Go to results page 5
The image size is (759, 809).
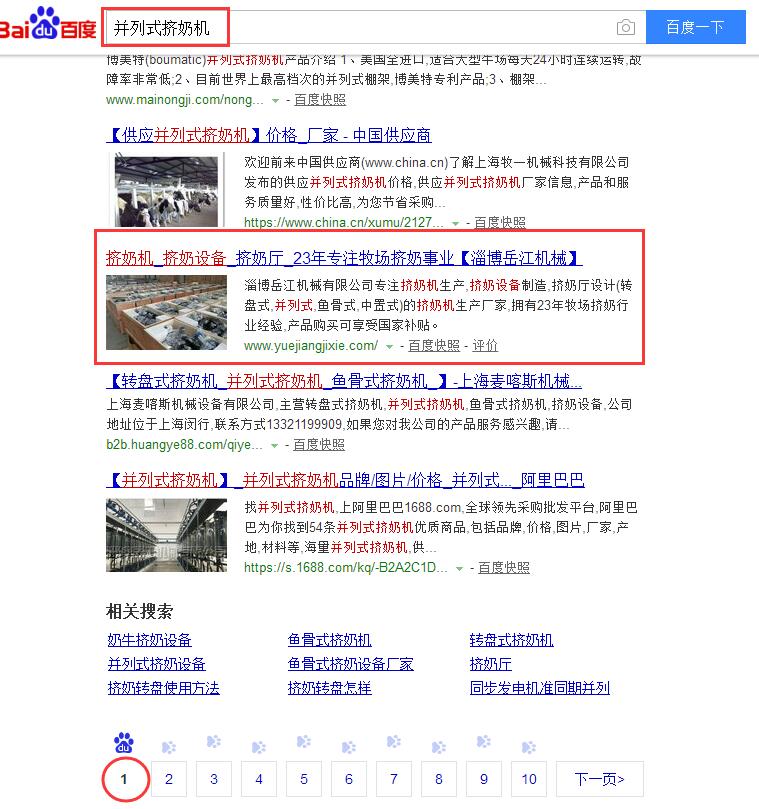pos(304,779)
